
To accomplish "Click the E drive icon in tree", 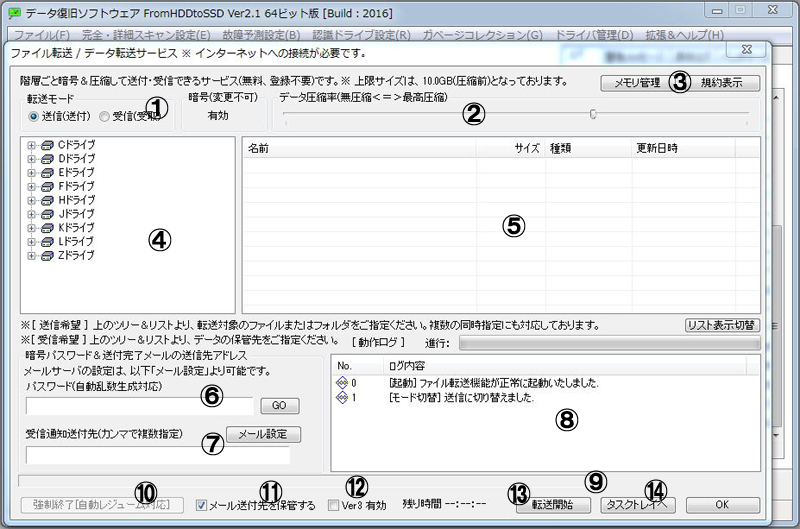I will (47, 173).
